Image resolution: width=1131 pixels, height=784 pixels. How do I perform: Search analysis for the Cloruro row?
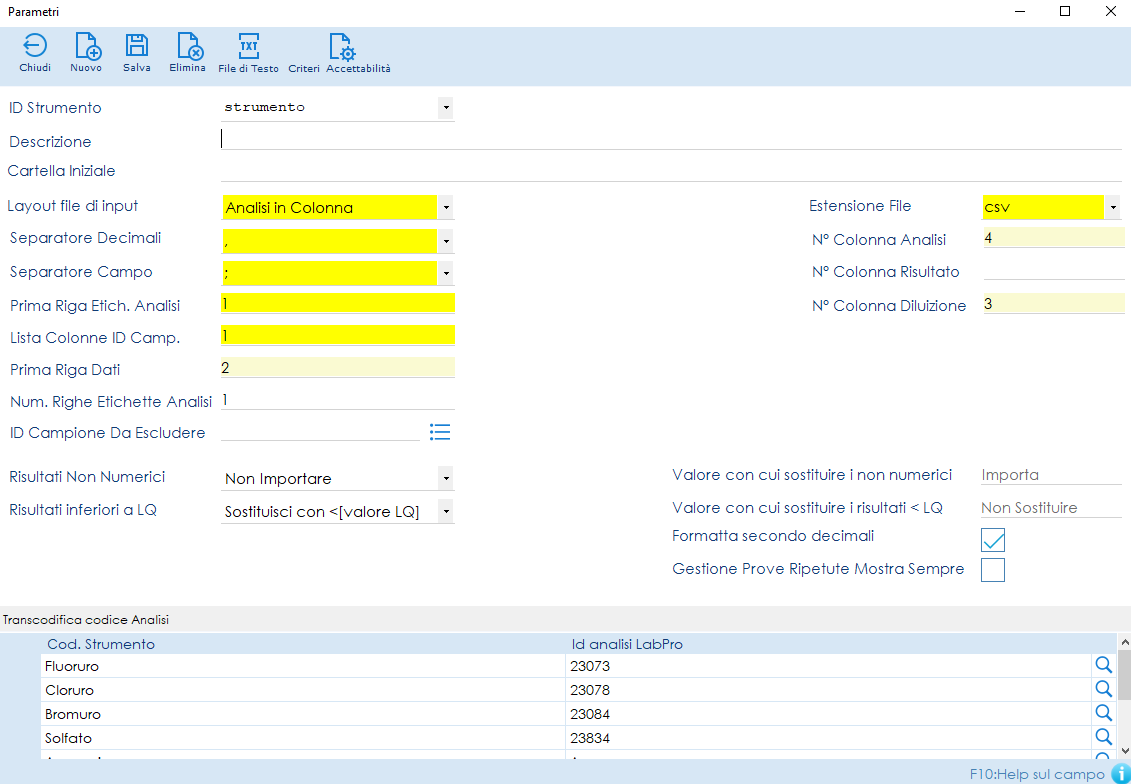(1103, 689)
